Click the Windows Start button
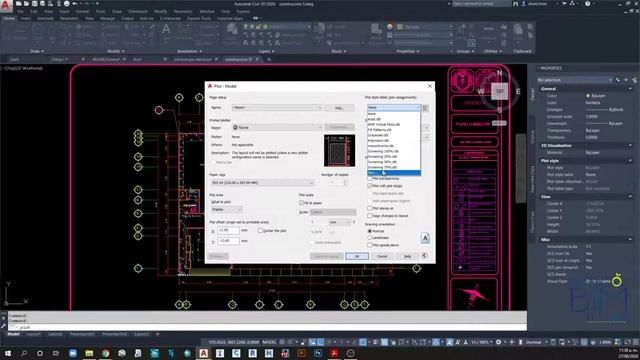The image size is (640, 360). 7,353
